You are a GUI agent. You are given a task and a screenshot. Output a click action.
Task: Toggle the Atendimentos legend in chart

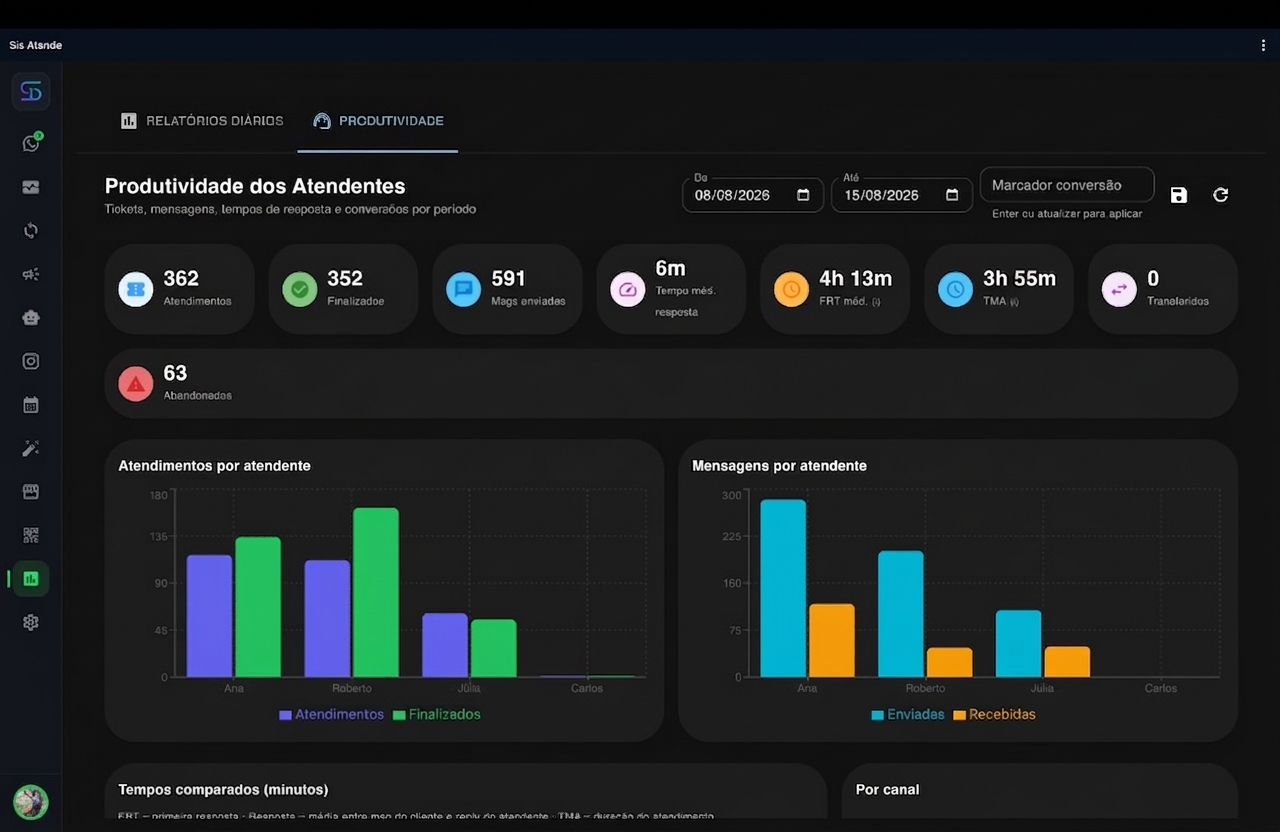331,715
